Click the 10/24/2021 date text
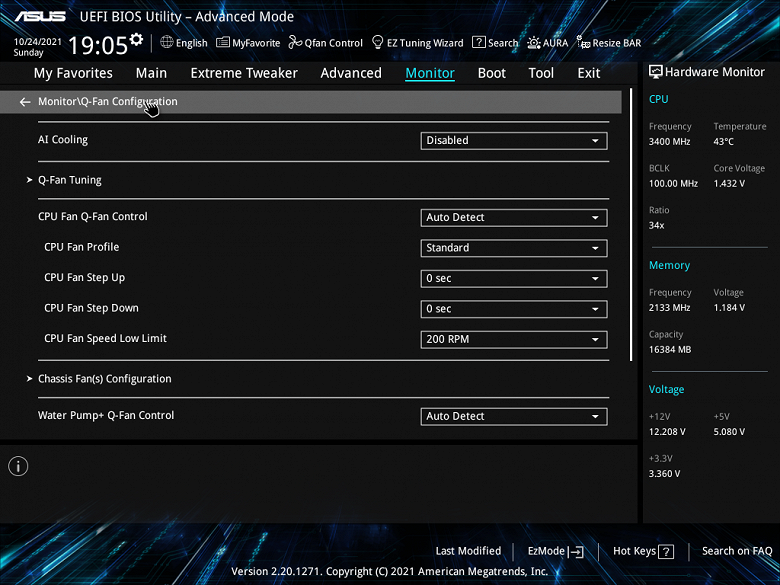780x585 pixels. tap(37, 42)
